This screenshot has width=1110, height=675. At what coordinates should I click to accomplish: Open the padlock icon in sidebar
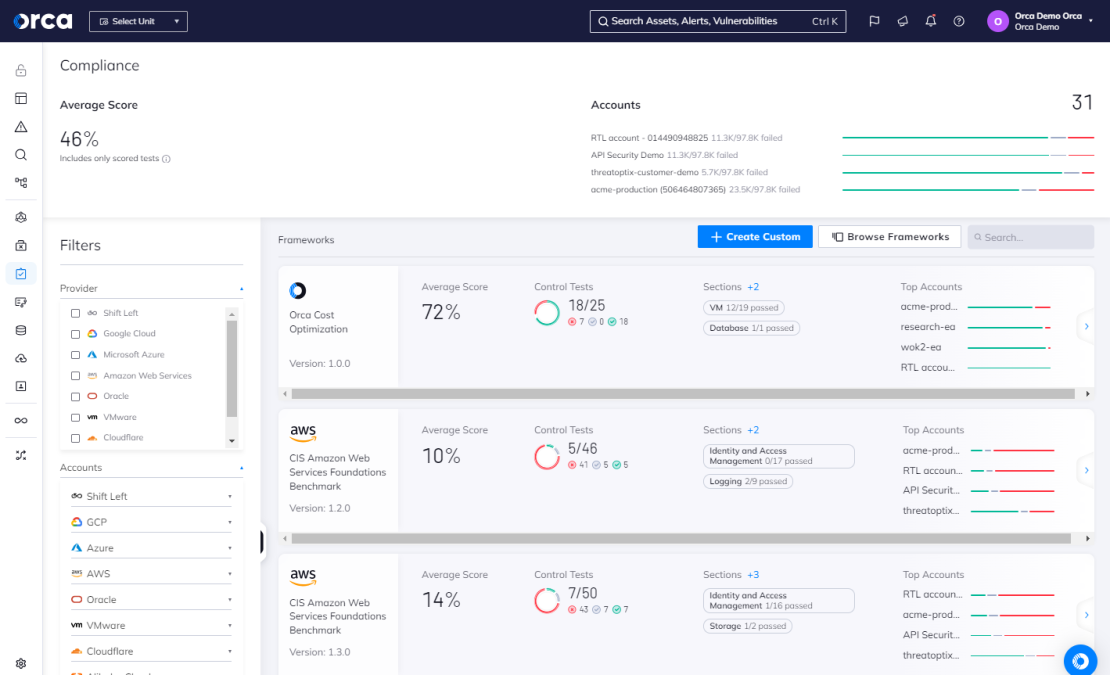(21, 70)
